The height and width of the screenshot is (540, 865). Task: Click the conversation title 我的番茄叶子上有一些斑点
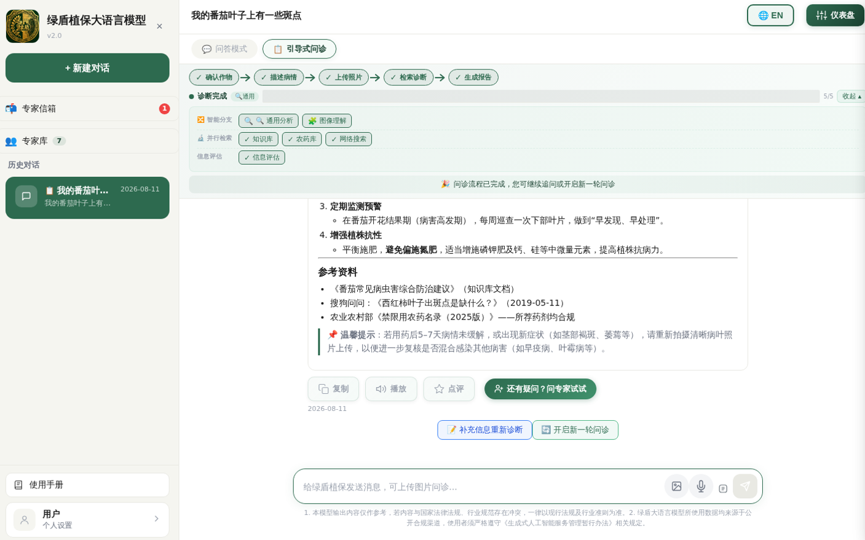[246, 15]
